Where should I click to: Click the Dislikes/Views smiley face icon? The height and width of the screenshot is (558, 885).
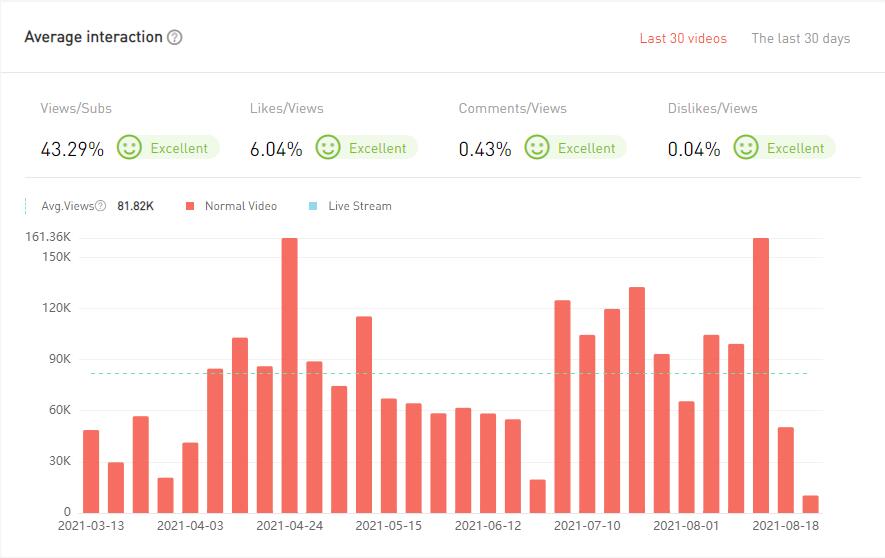[x=746, y=148]
